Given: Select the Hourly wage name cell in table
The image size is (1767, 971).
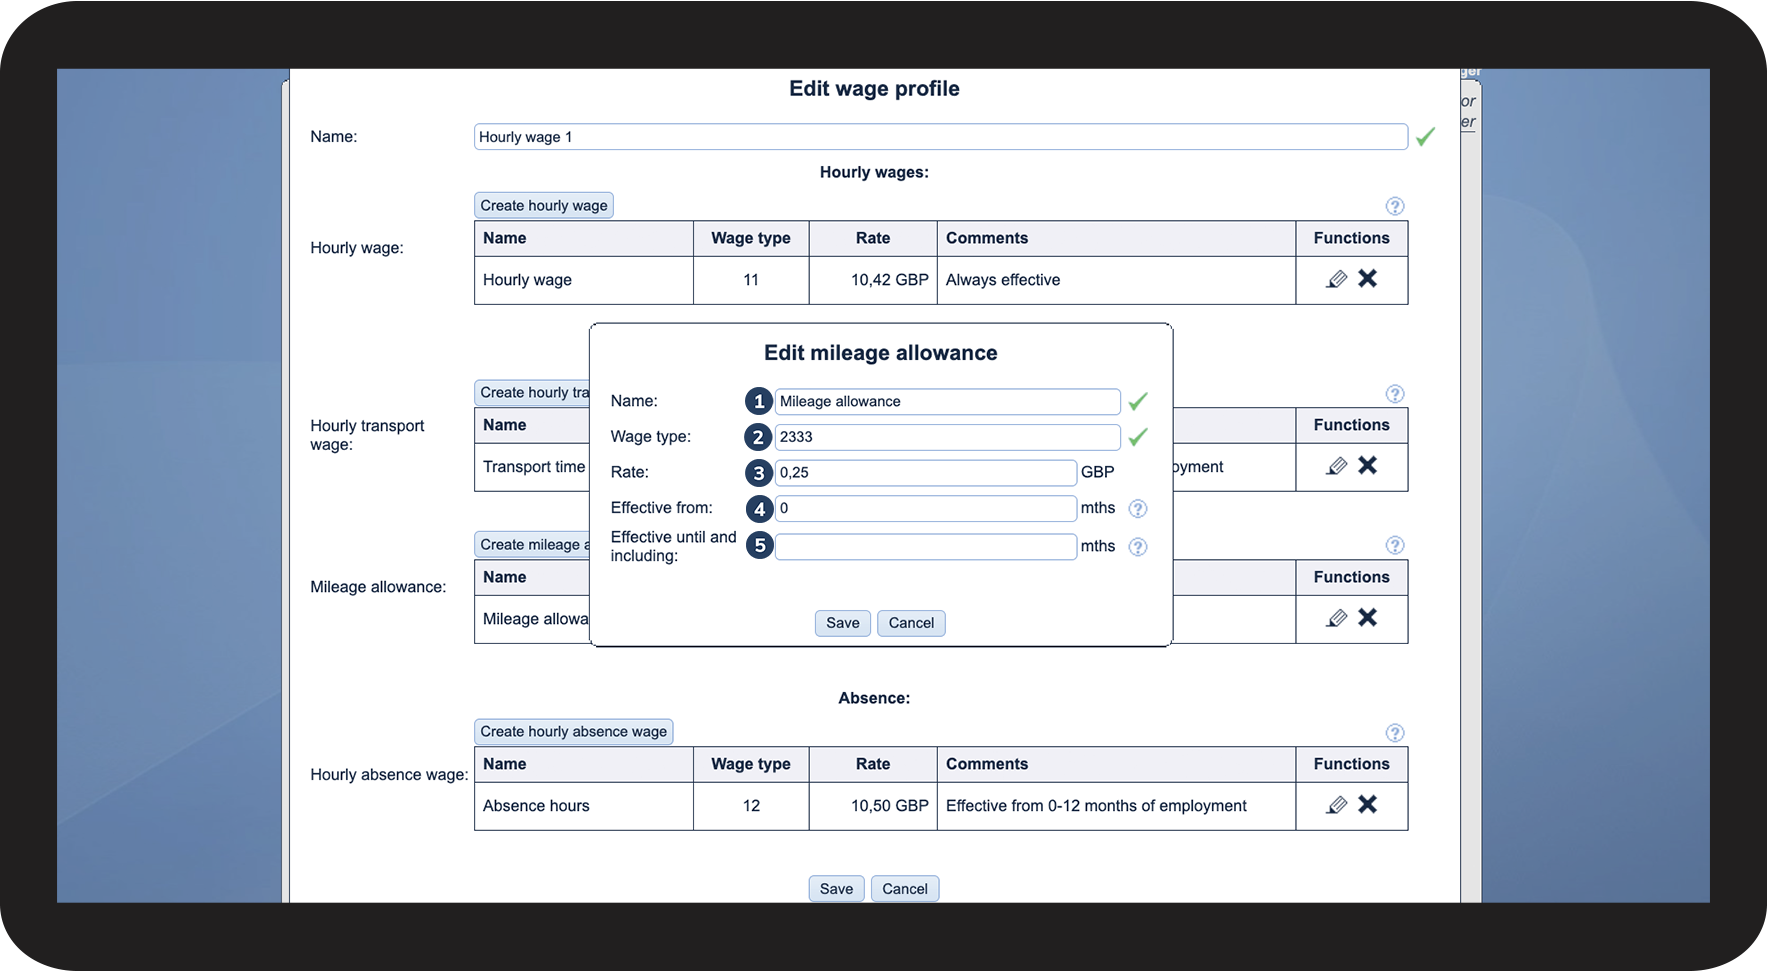Looking at the screenshot, I should coord(584,280).
